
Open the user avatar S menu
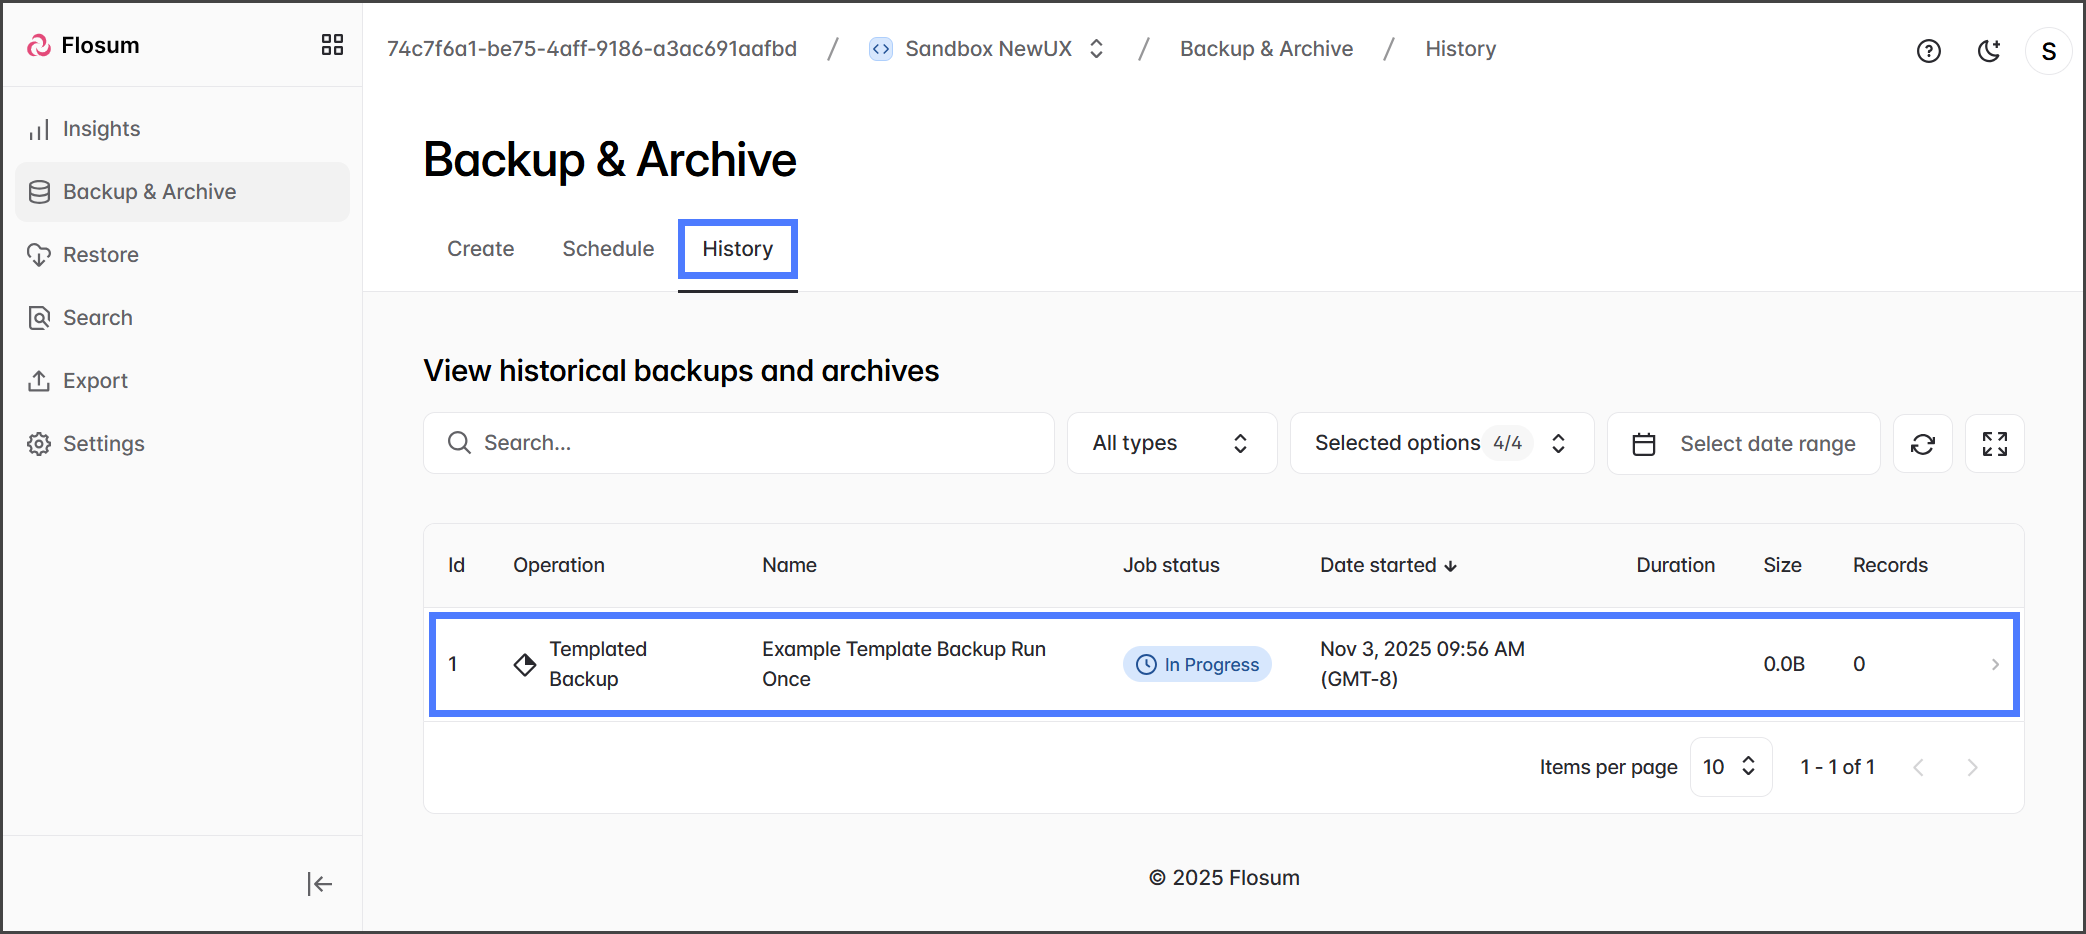(x=2048, y=51)
